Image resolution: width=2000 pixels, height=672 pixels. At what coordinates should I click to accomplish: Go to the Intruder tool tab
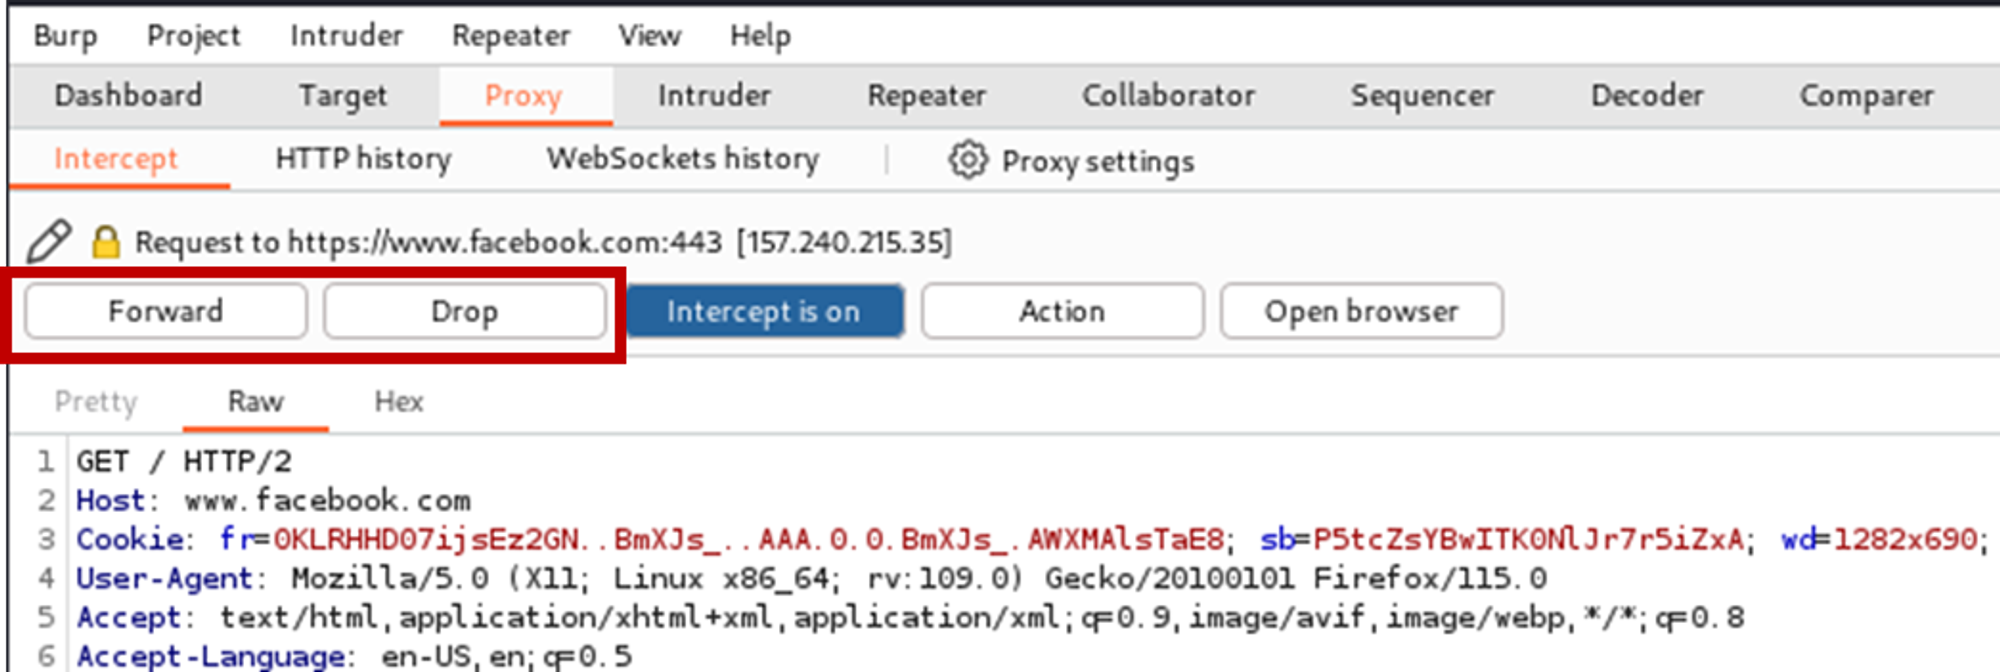(714, 96)
